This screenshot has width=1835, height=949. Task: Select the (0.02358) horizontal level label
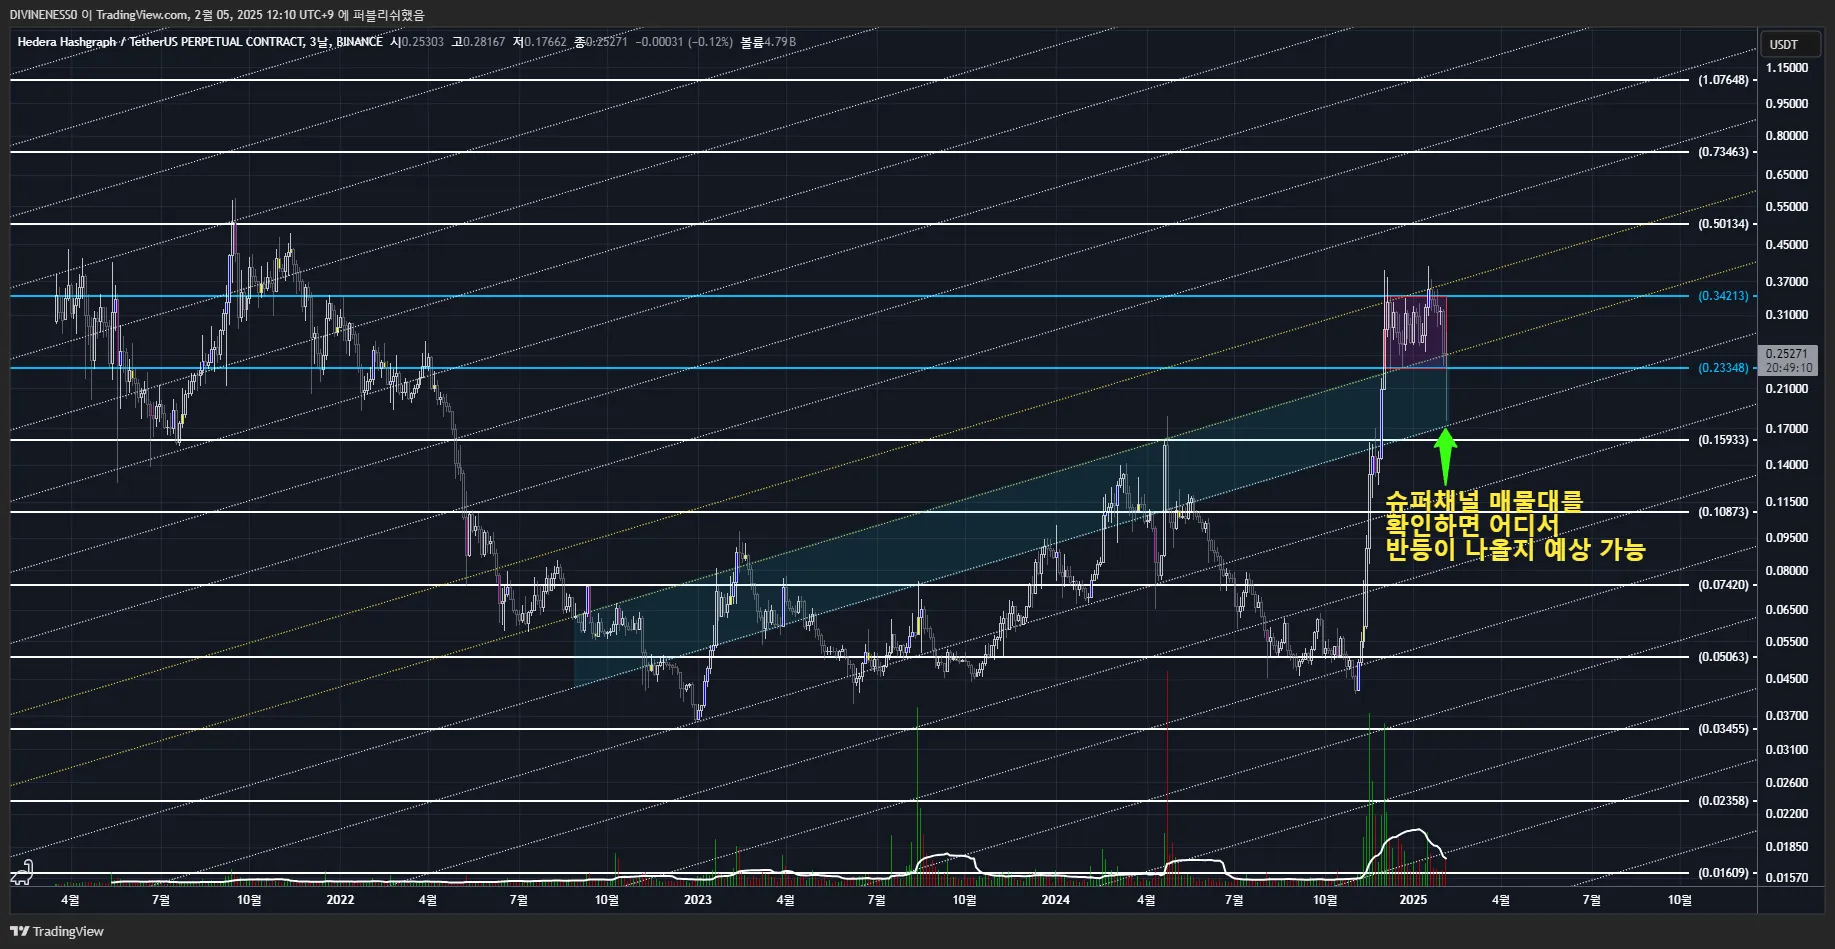(1723, 801)
